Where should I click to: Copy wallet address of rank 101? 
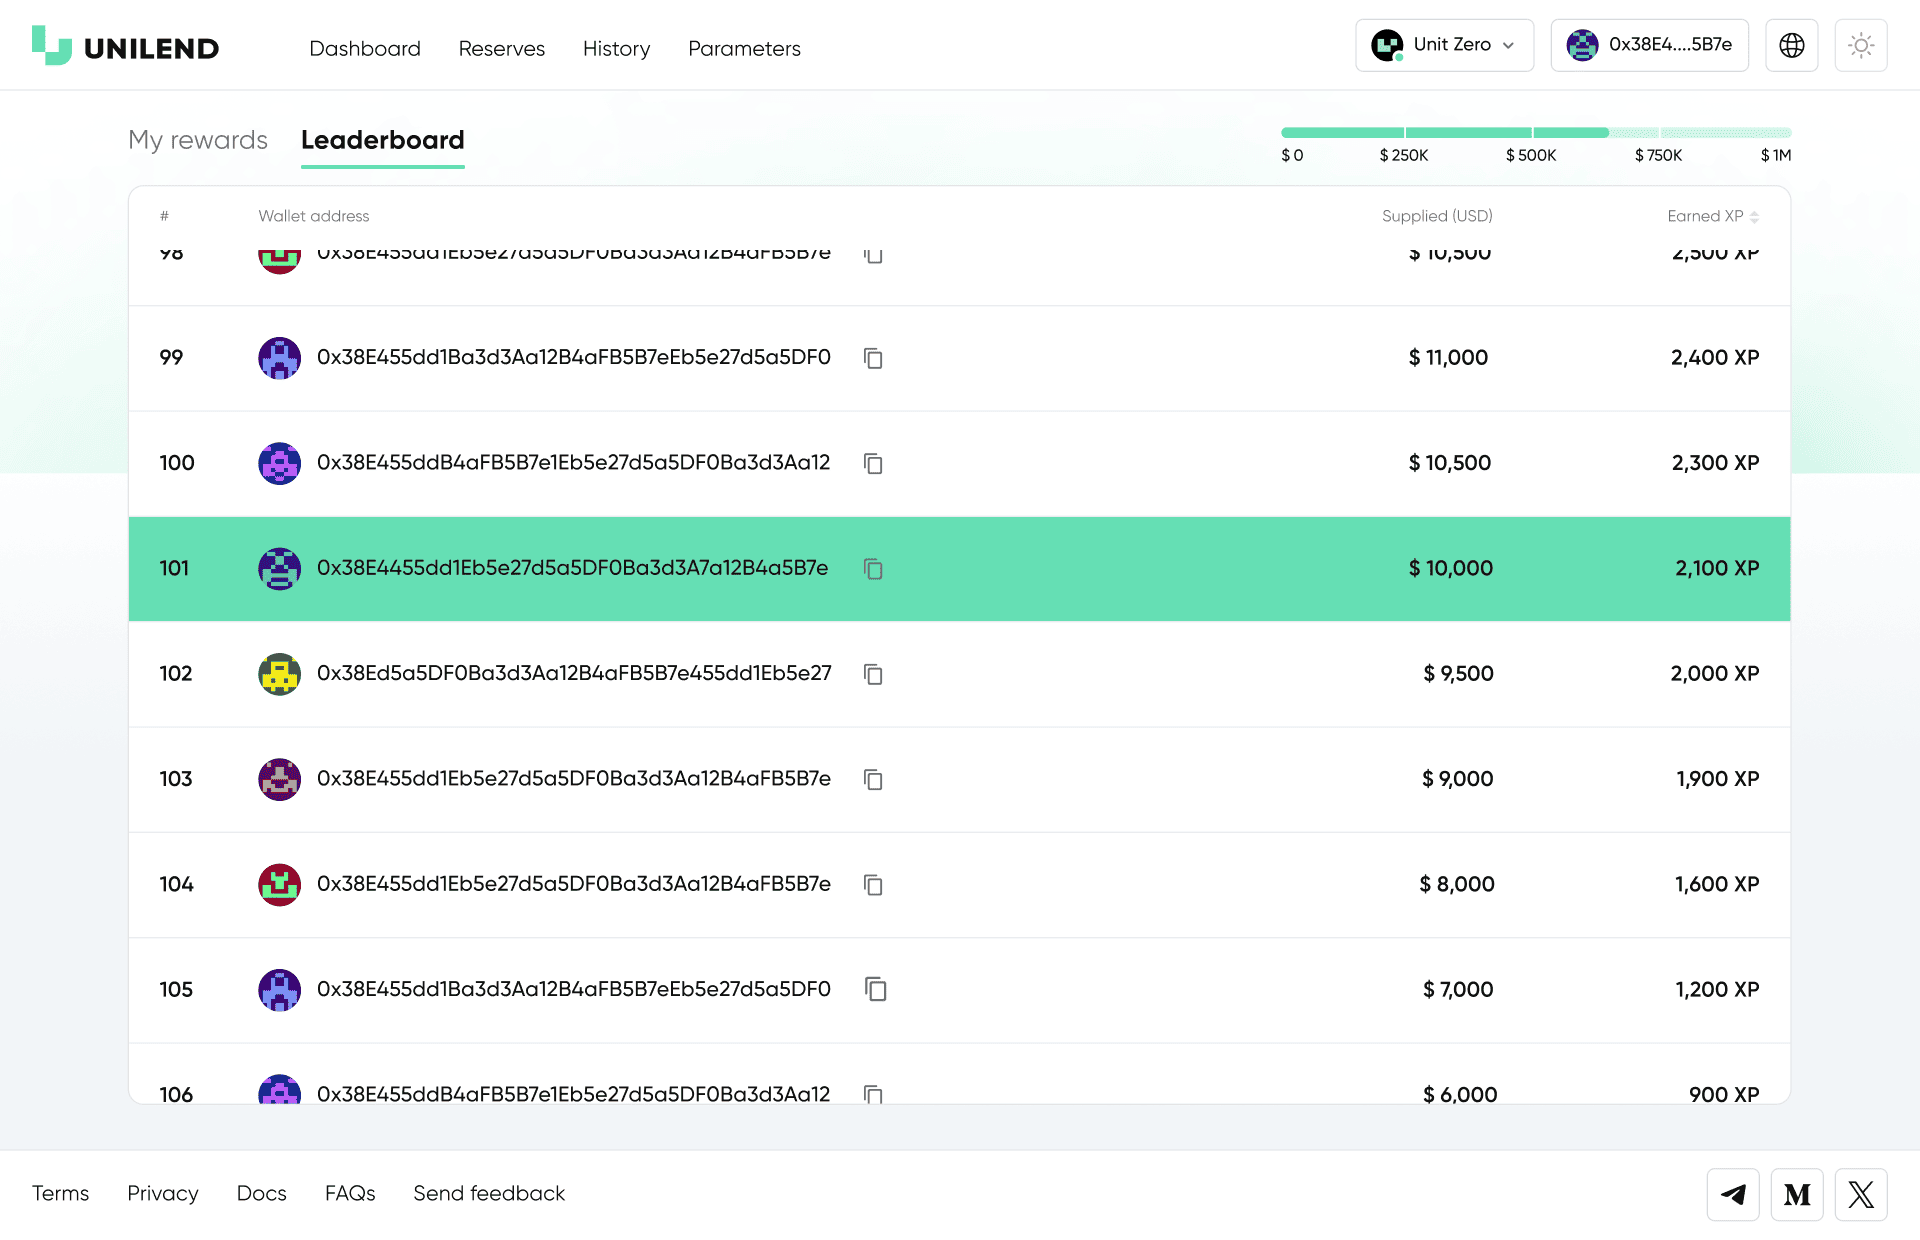tap(873, 569)
